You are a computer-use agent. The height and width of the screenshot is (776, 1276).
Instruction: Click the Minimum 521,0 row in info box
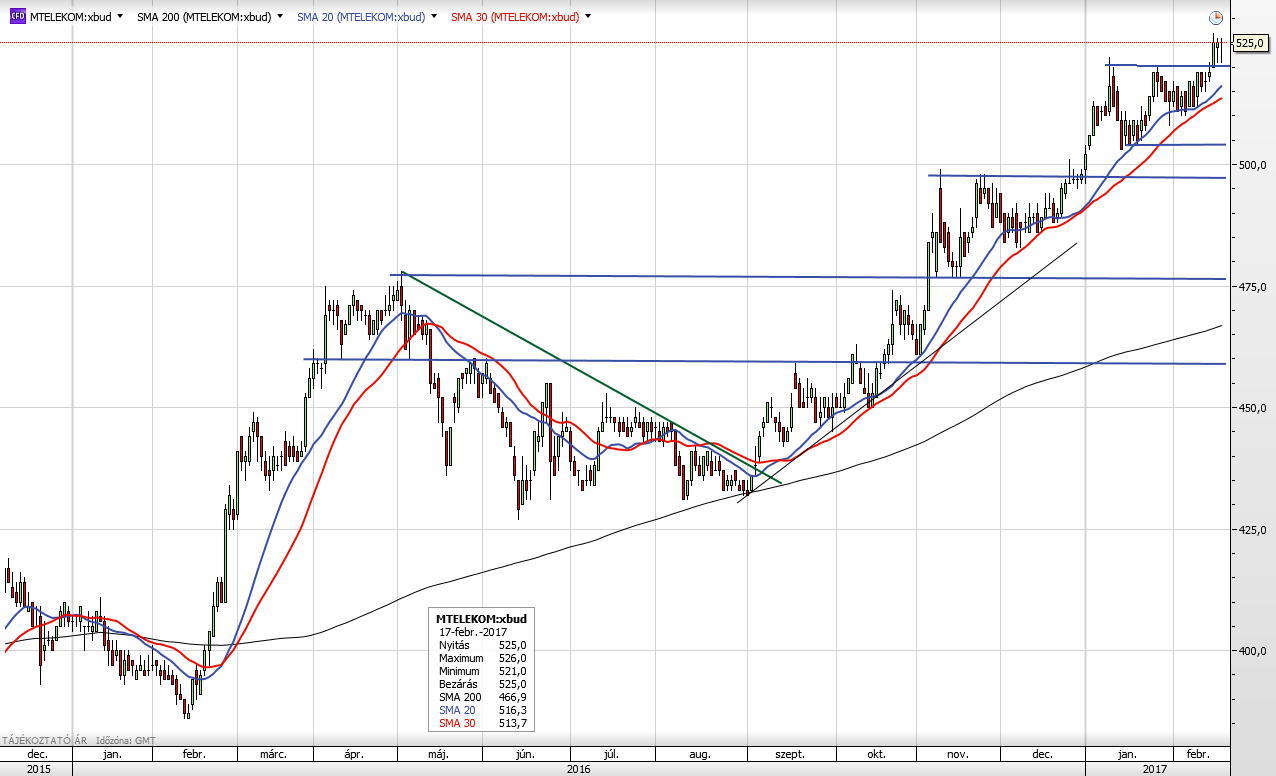tap(481, 671)
